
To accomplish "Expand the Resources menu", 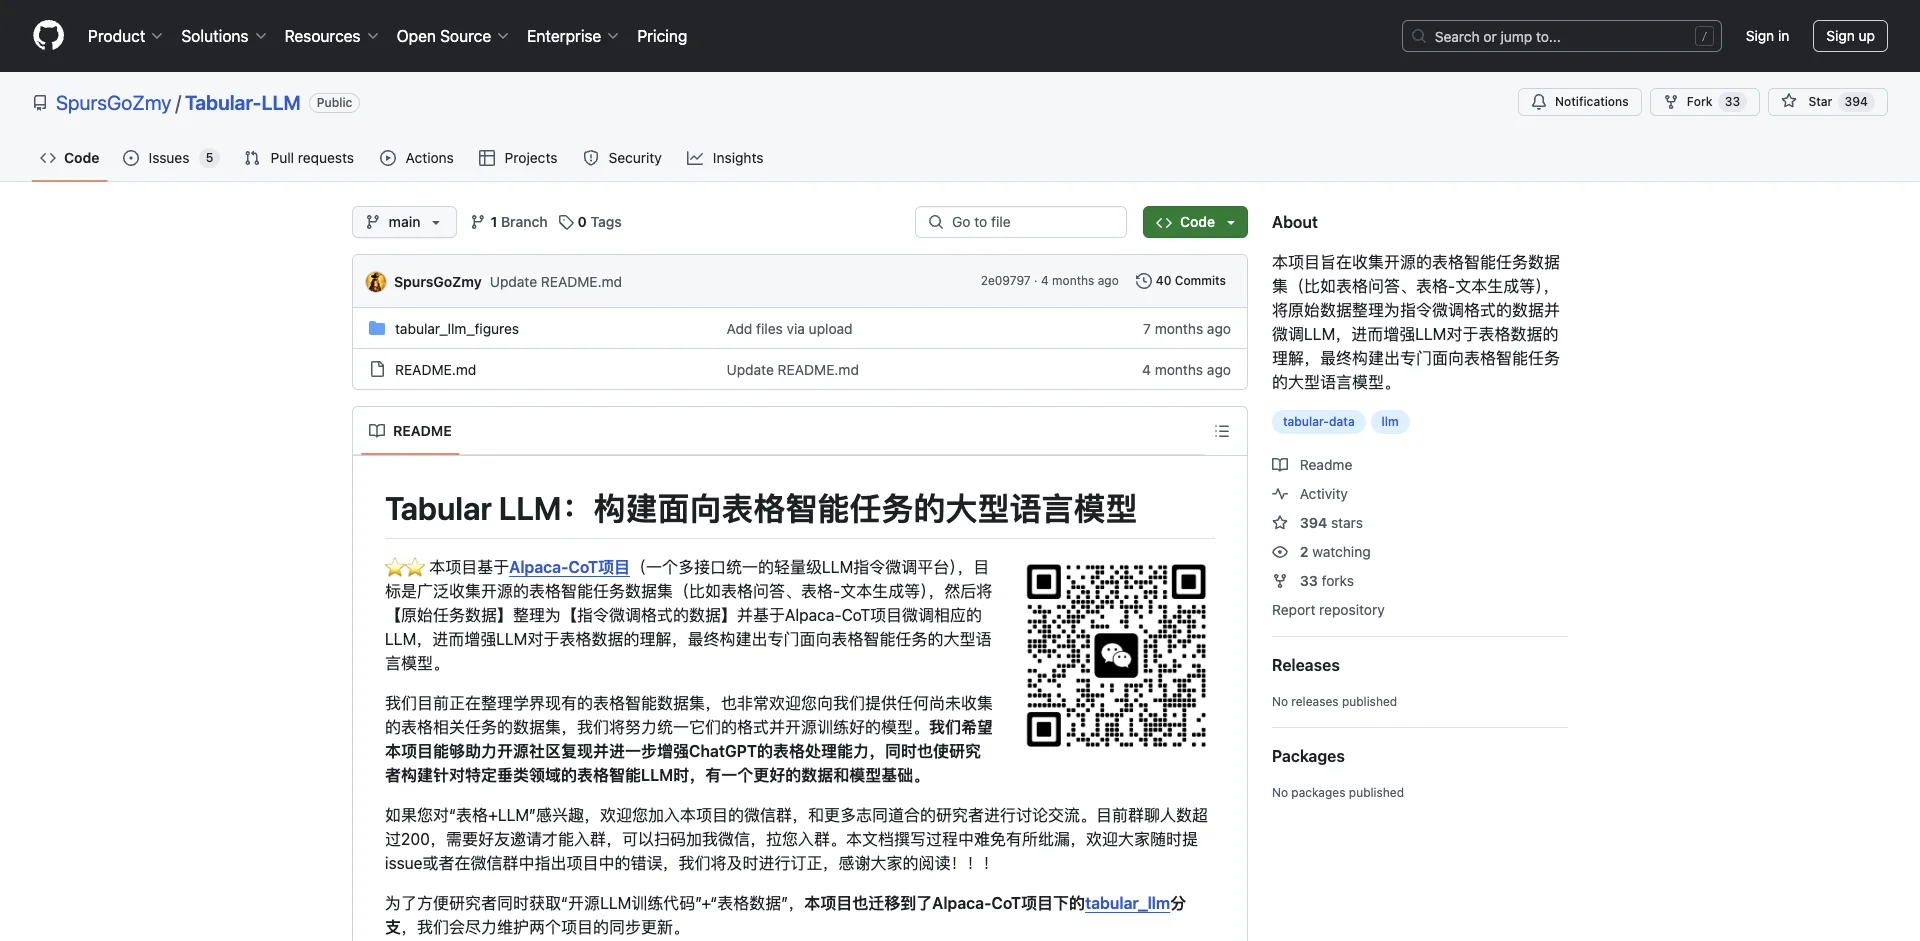I will pyautogui.click(x=331, y=36).
